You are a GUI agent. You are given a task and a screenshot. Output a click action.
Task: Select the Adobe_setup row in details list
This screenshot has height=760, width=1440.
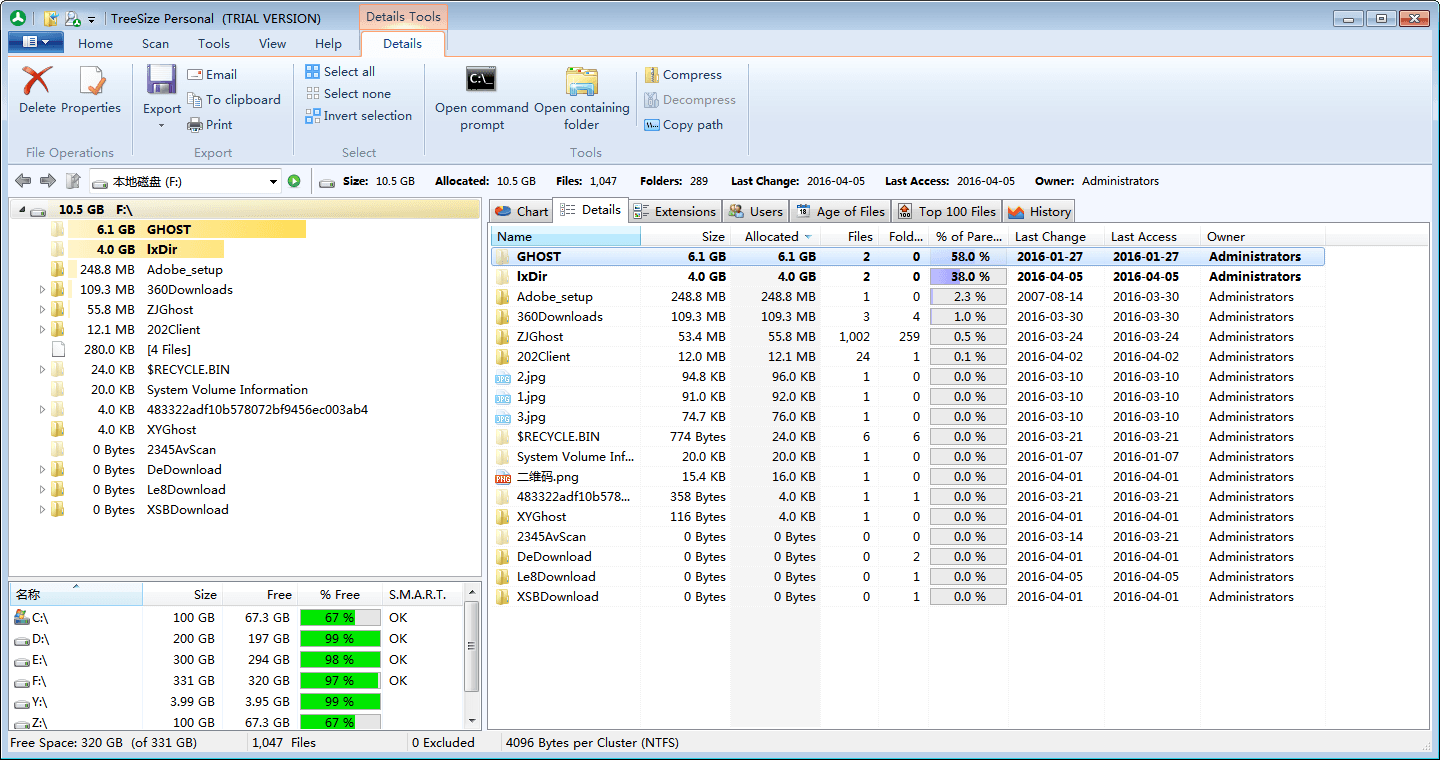pos(908,297)
